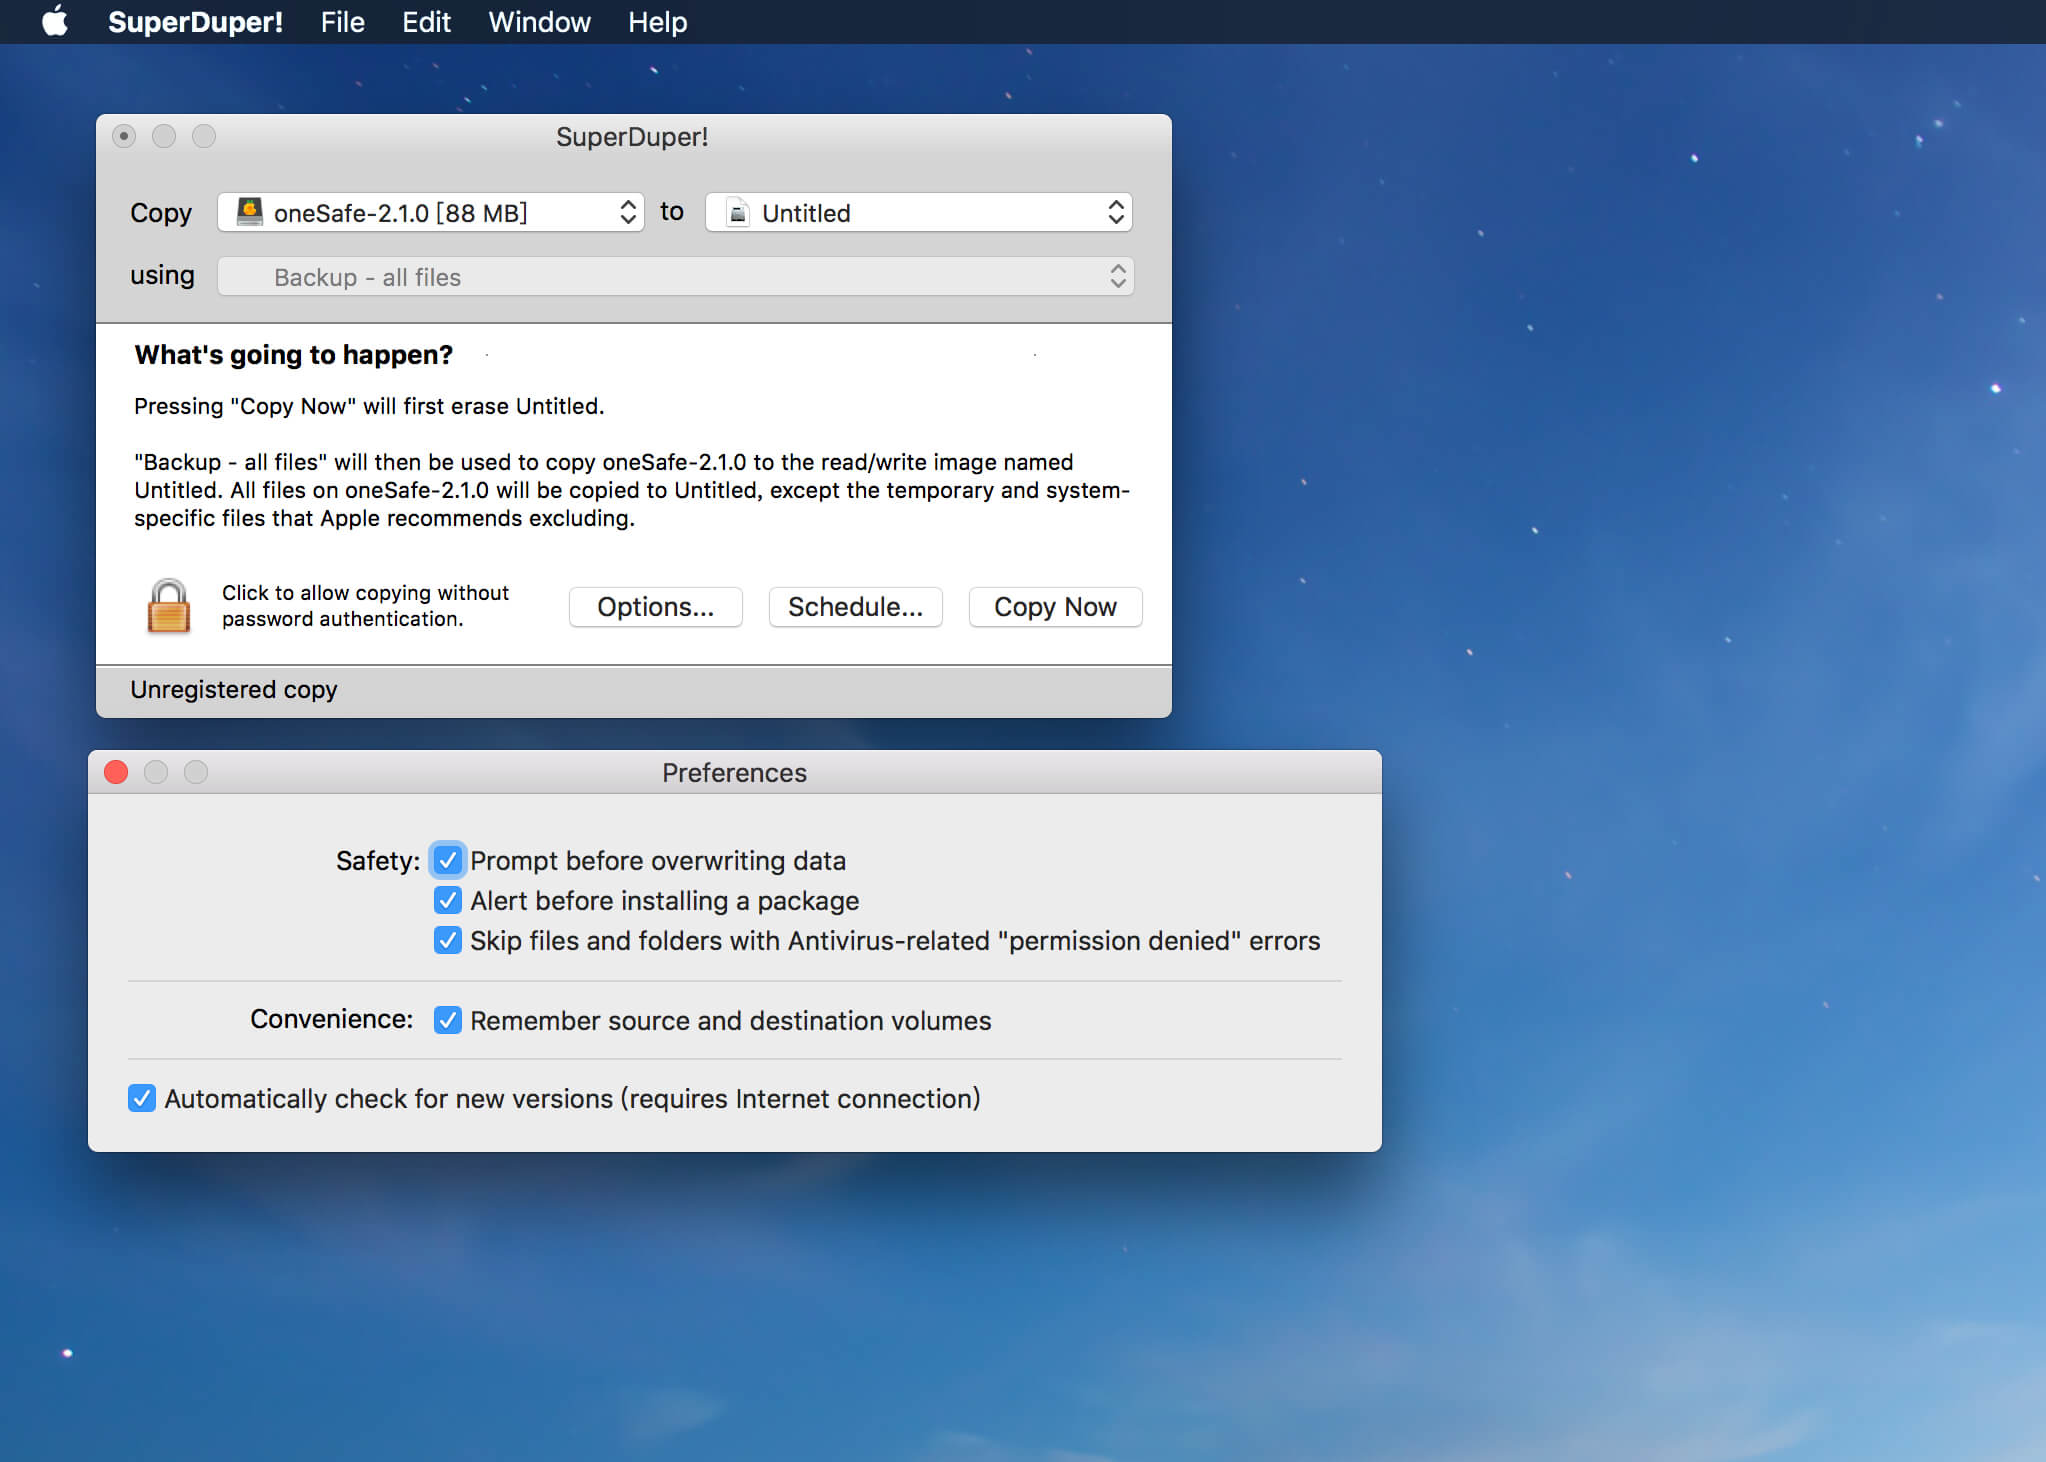Click the Options... button
The image size is (2046, 1462).
point(656,607)
